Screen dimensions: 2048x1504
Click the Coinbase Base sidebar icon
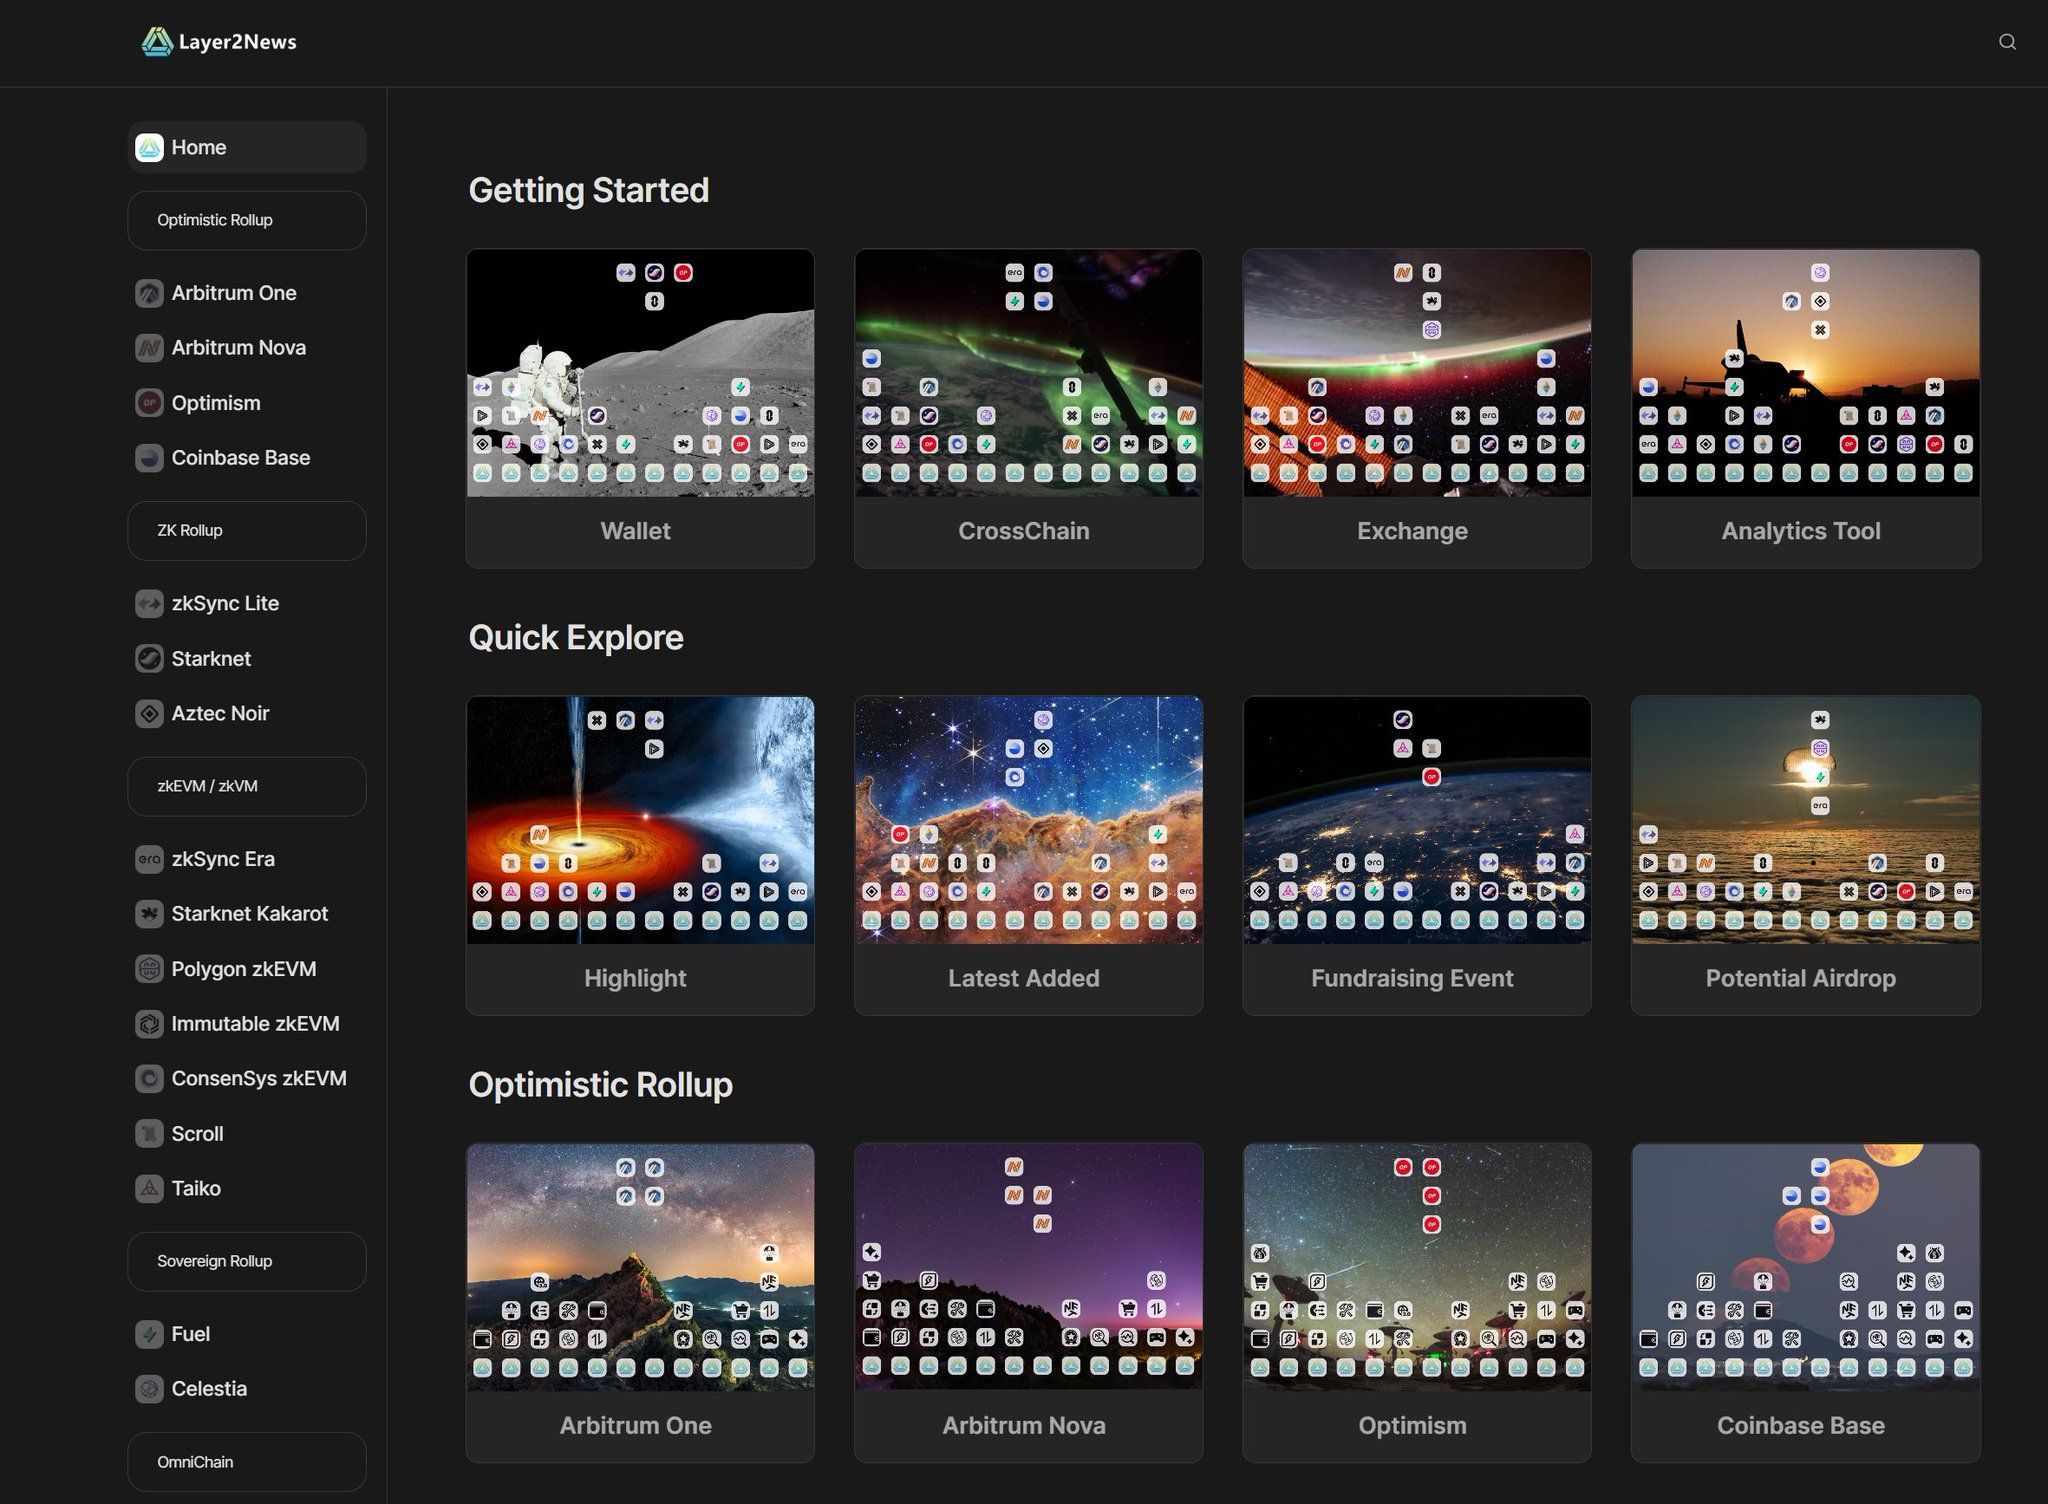pos(149,458)
